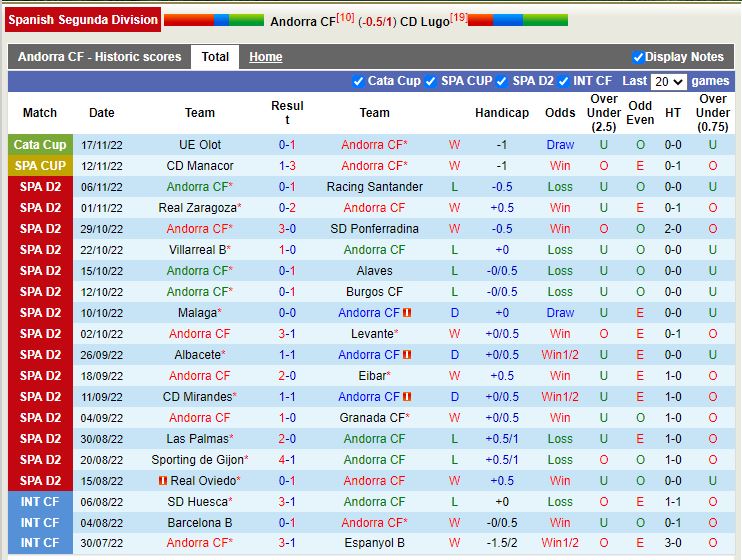Click SD Huesca team name

tap(197, 502)
